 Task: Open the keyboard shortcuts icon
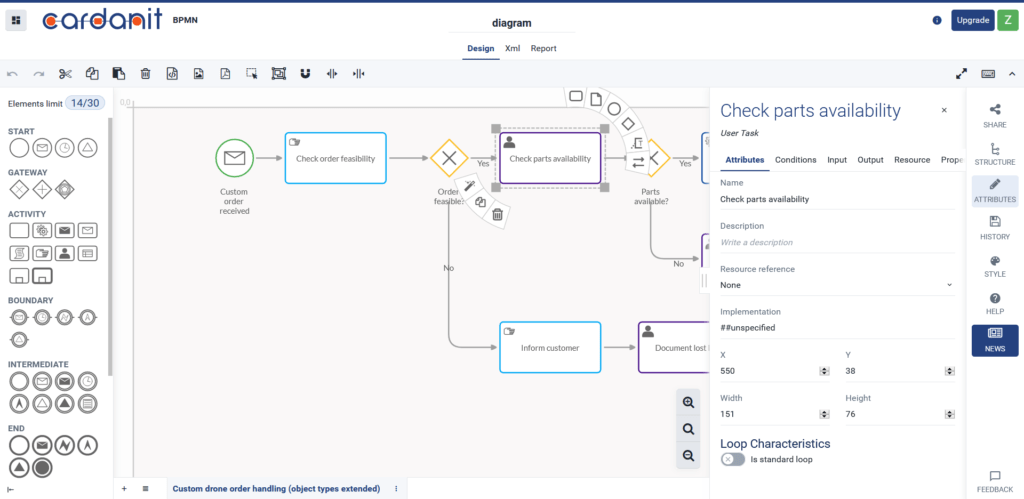coord(988,74)
